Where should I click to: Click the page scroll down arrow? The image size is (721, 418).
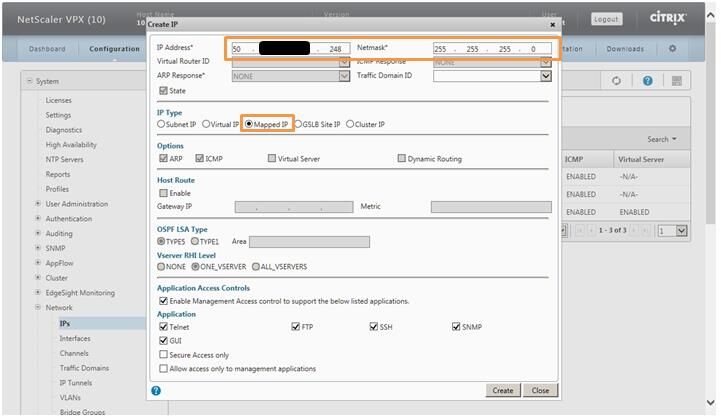click(x=711, y=403)
